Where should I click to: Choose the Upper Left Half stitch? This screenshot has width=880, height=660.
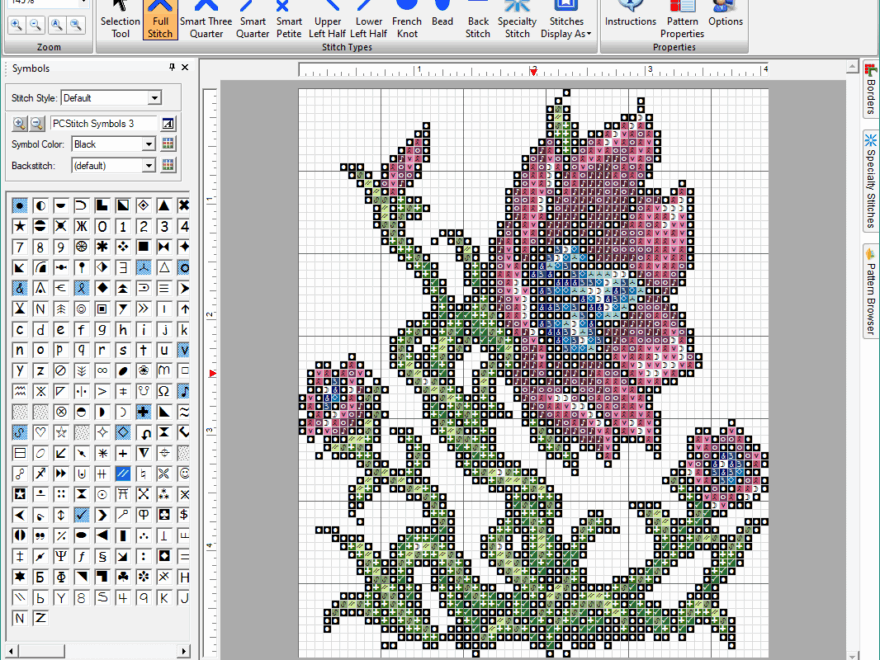pos(327,20)
